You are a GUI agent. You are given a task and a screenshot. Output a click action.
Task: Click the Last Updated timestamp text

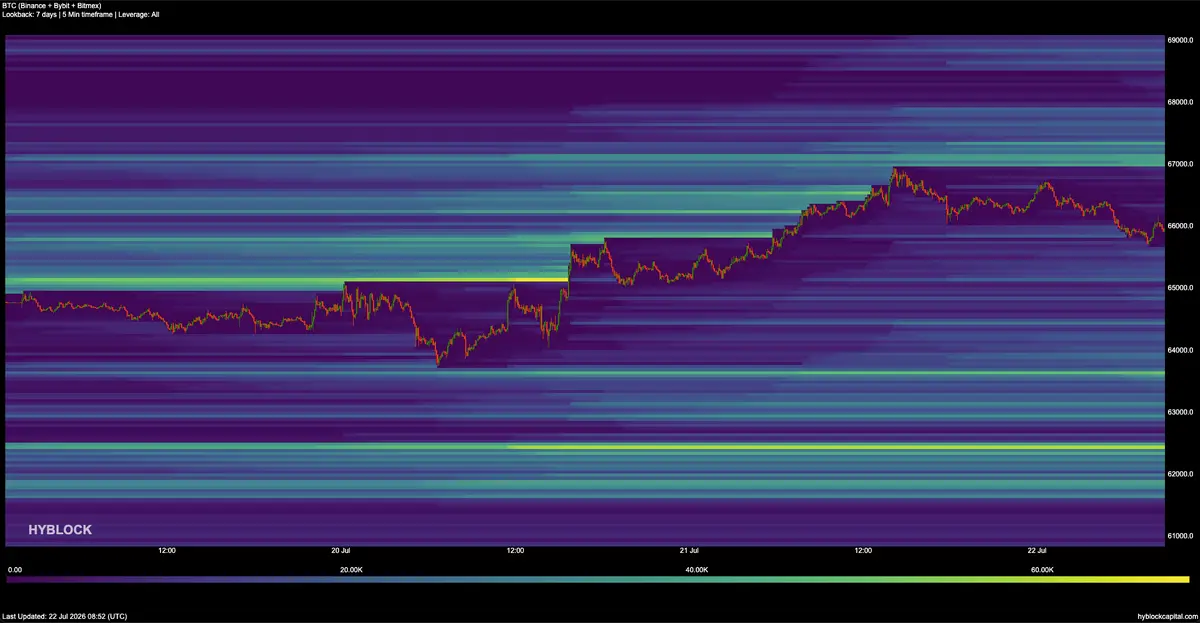pyautogui.click(x=65, y=616)
